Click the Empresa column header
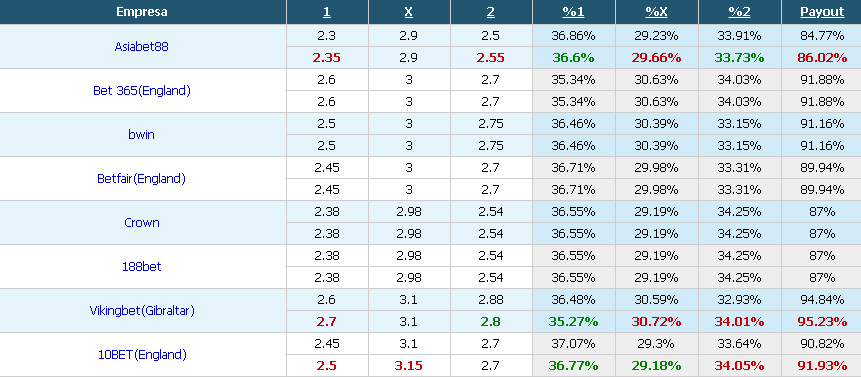The width and height of the screenshot is (861, 377). click(x=142, y=12)
